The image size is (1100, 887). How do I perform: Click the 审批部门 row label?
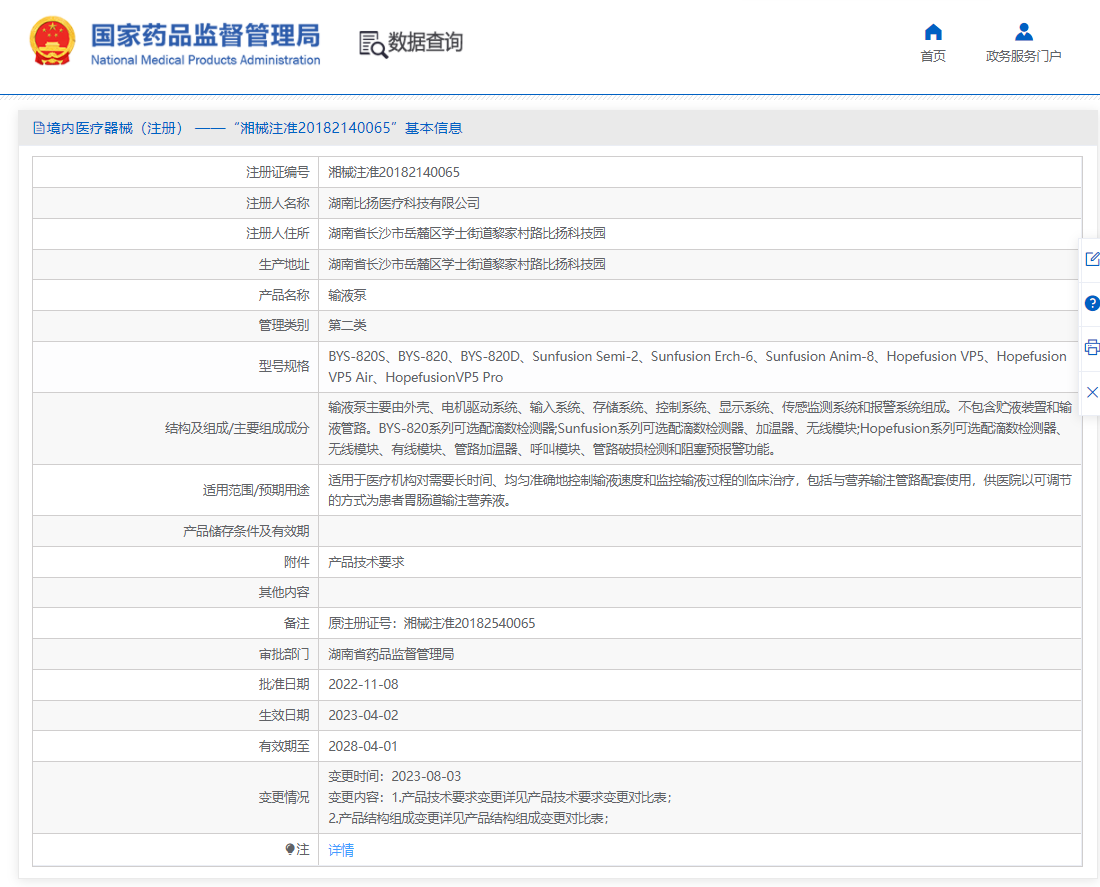(284, 654)
